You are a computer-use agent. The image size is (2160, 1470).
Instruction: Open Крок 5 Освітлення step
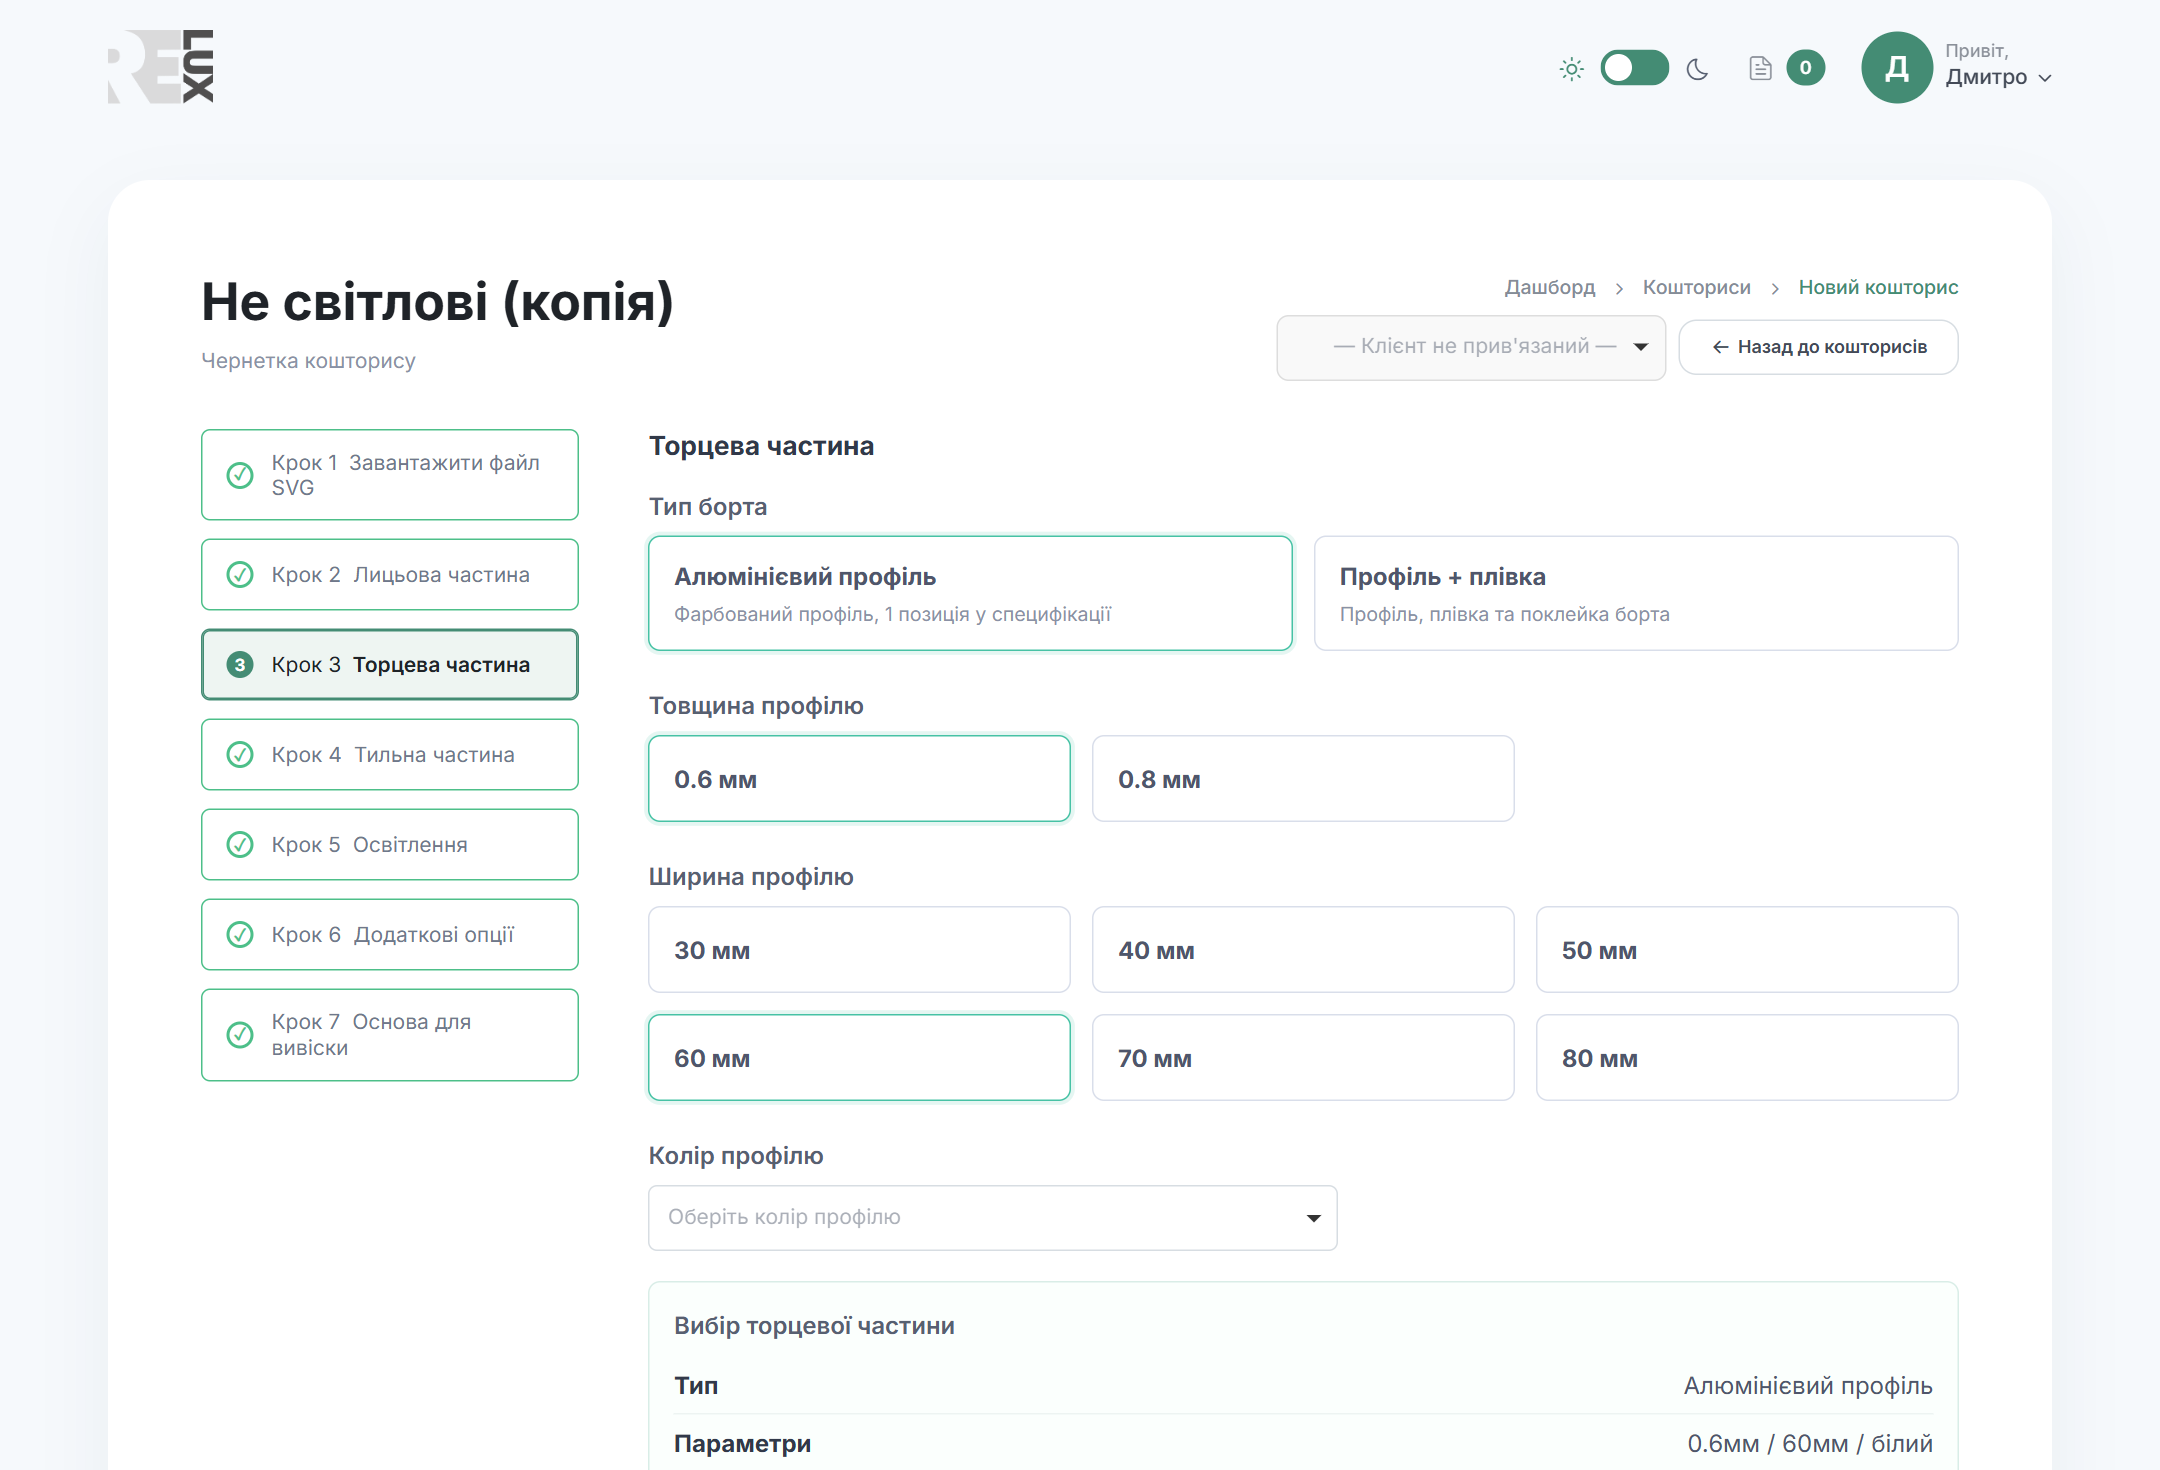(390, 845)
